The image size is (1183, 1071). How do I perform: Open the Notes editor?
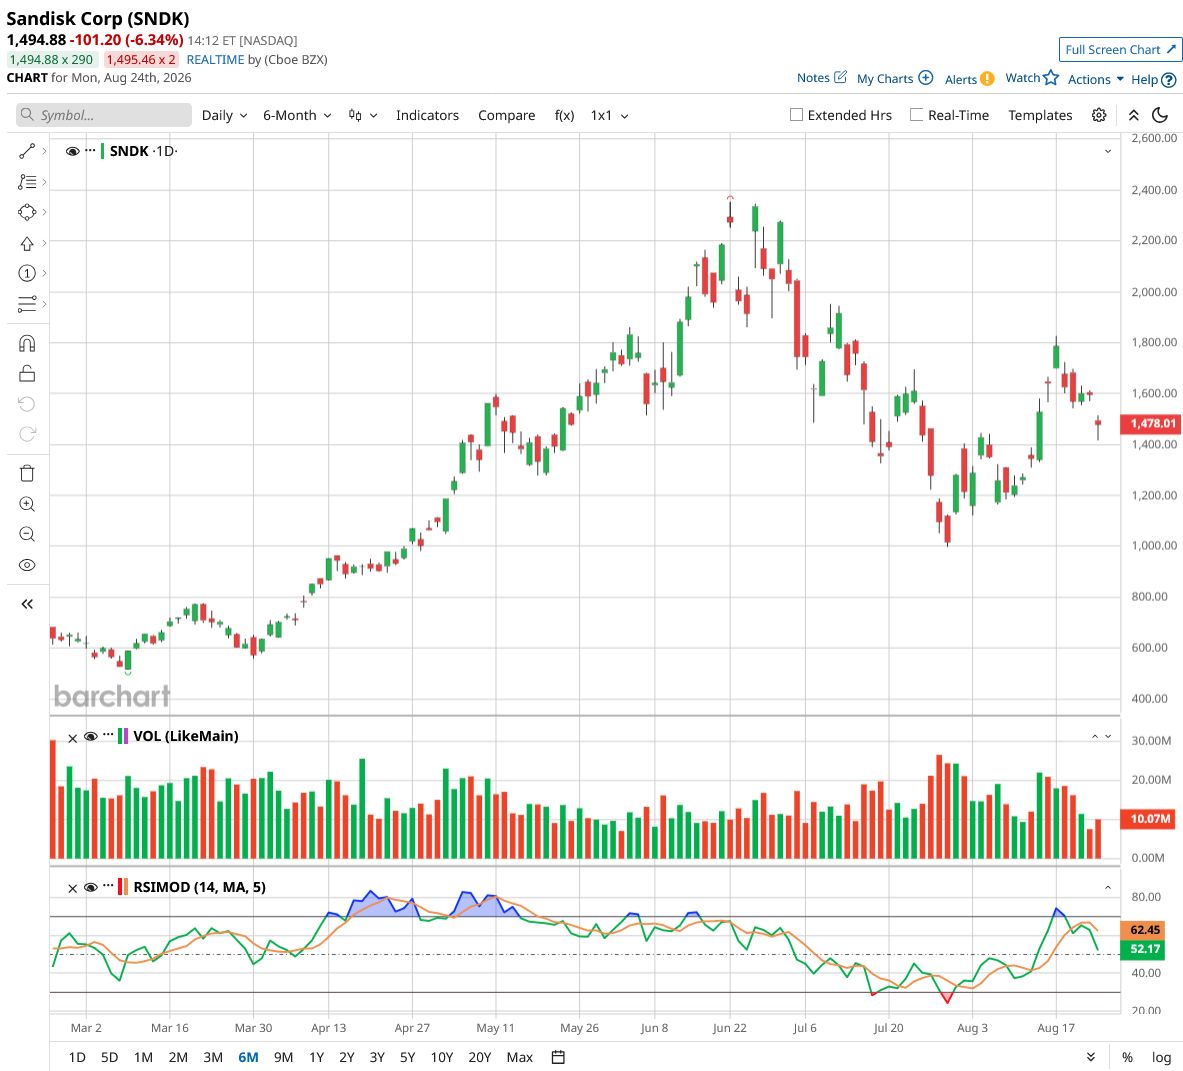(x=822, y=78)
